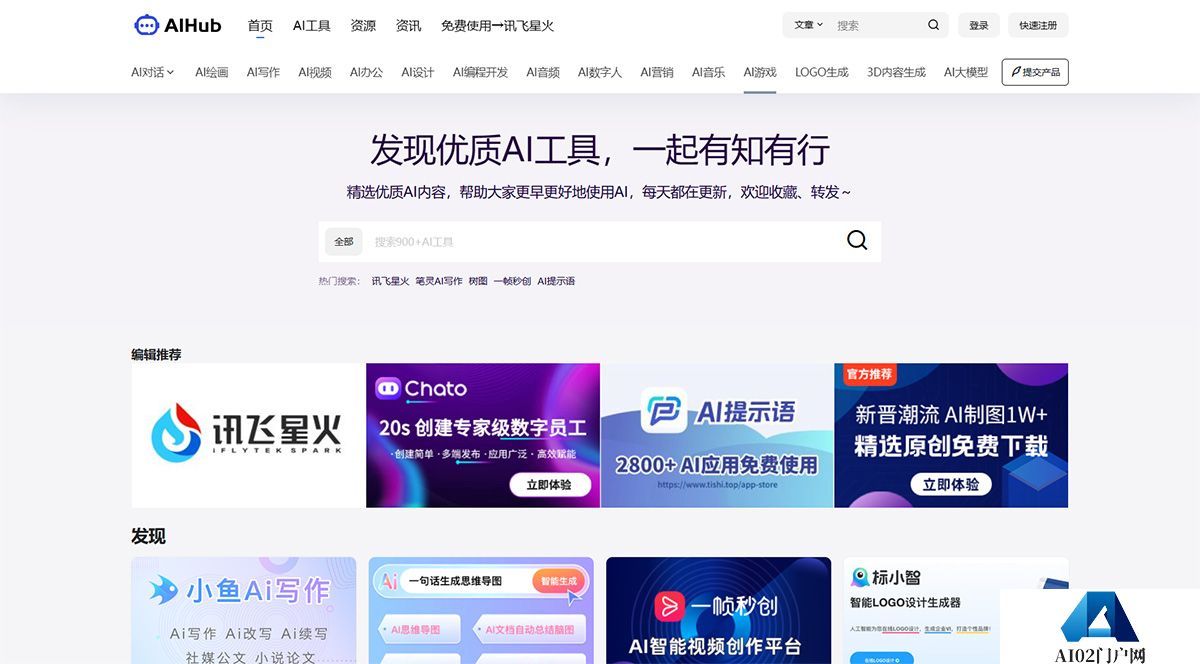Click the 编辑推荐 section heading
Viewport: 1200px width, 664px height.
coord(156,354)
